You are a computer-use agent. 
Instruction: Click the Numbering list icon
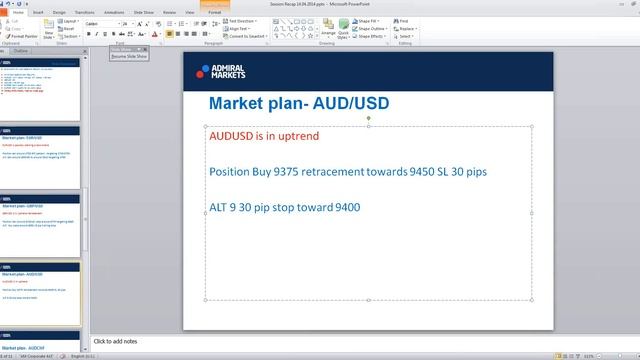click(182, 24)
